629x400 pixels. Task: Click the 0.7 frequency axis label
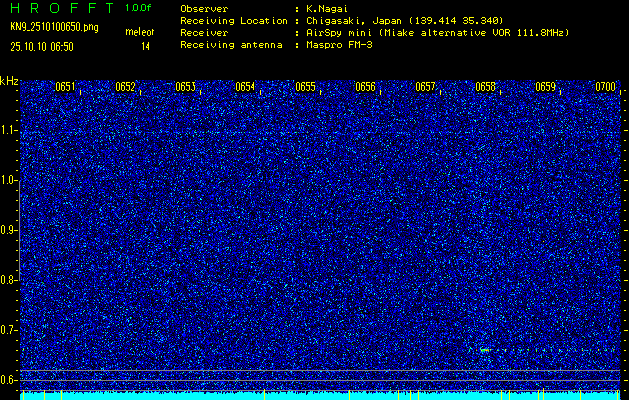[9, 330]
